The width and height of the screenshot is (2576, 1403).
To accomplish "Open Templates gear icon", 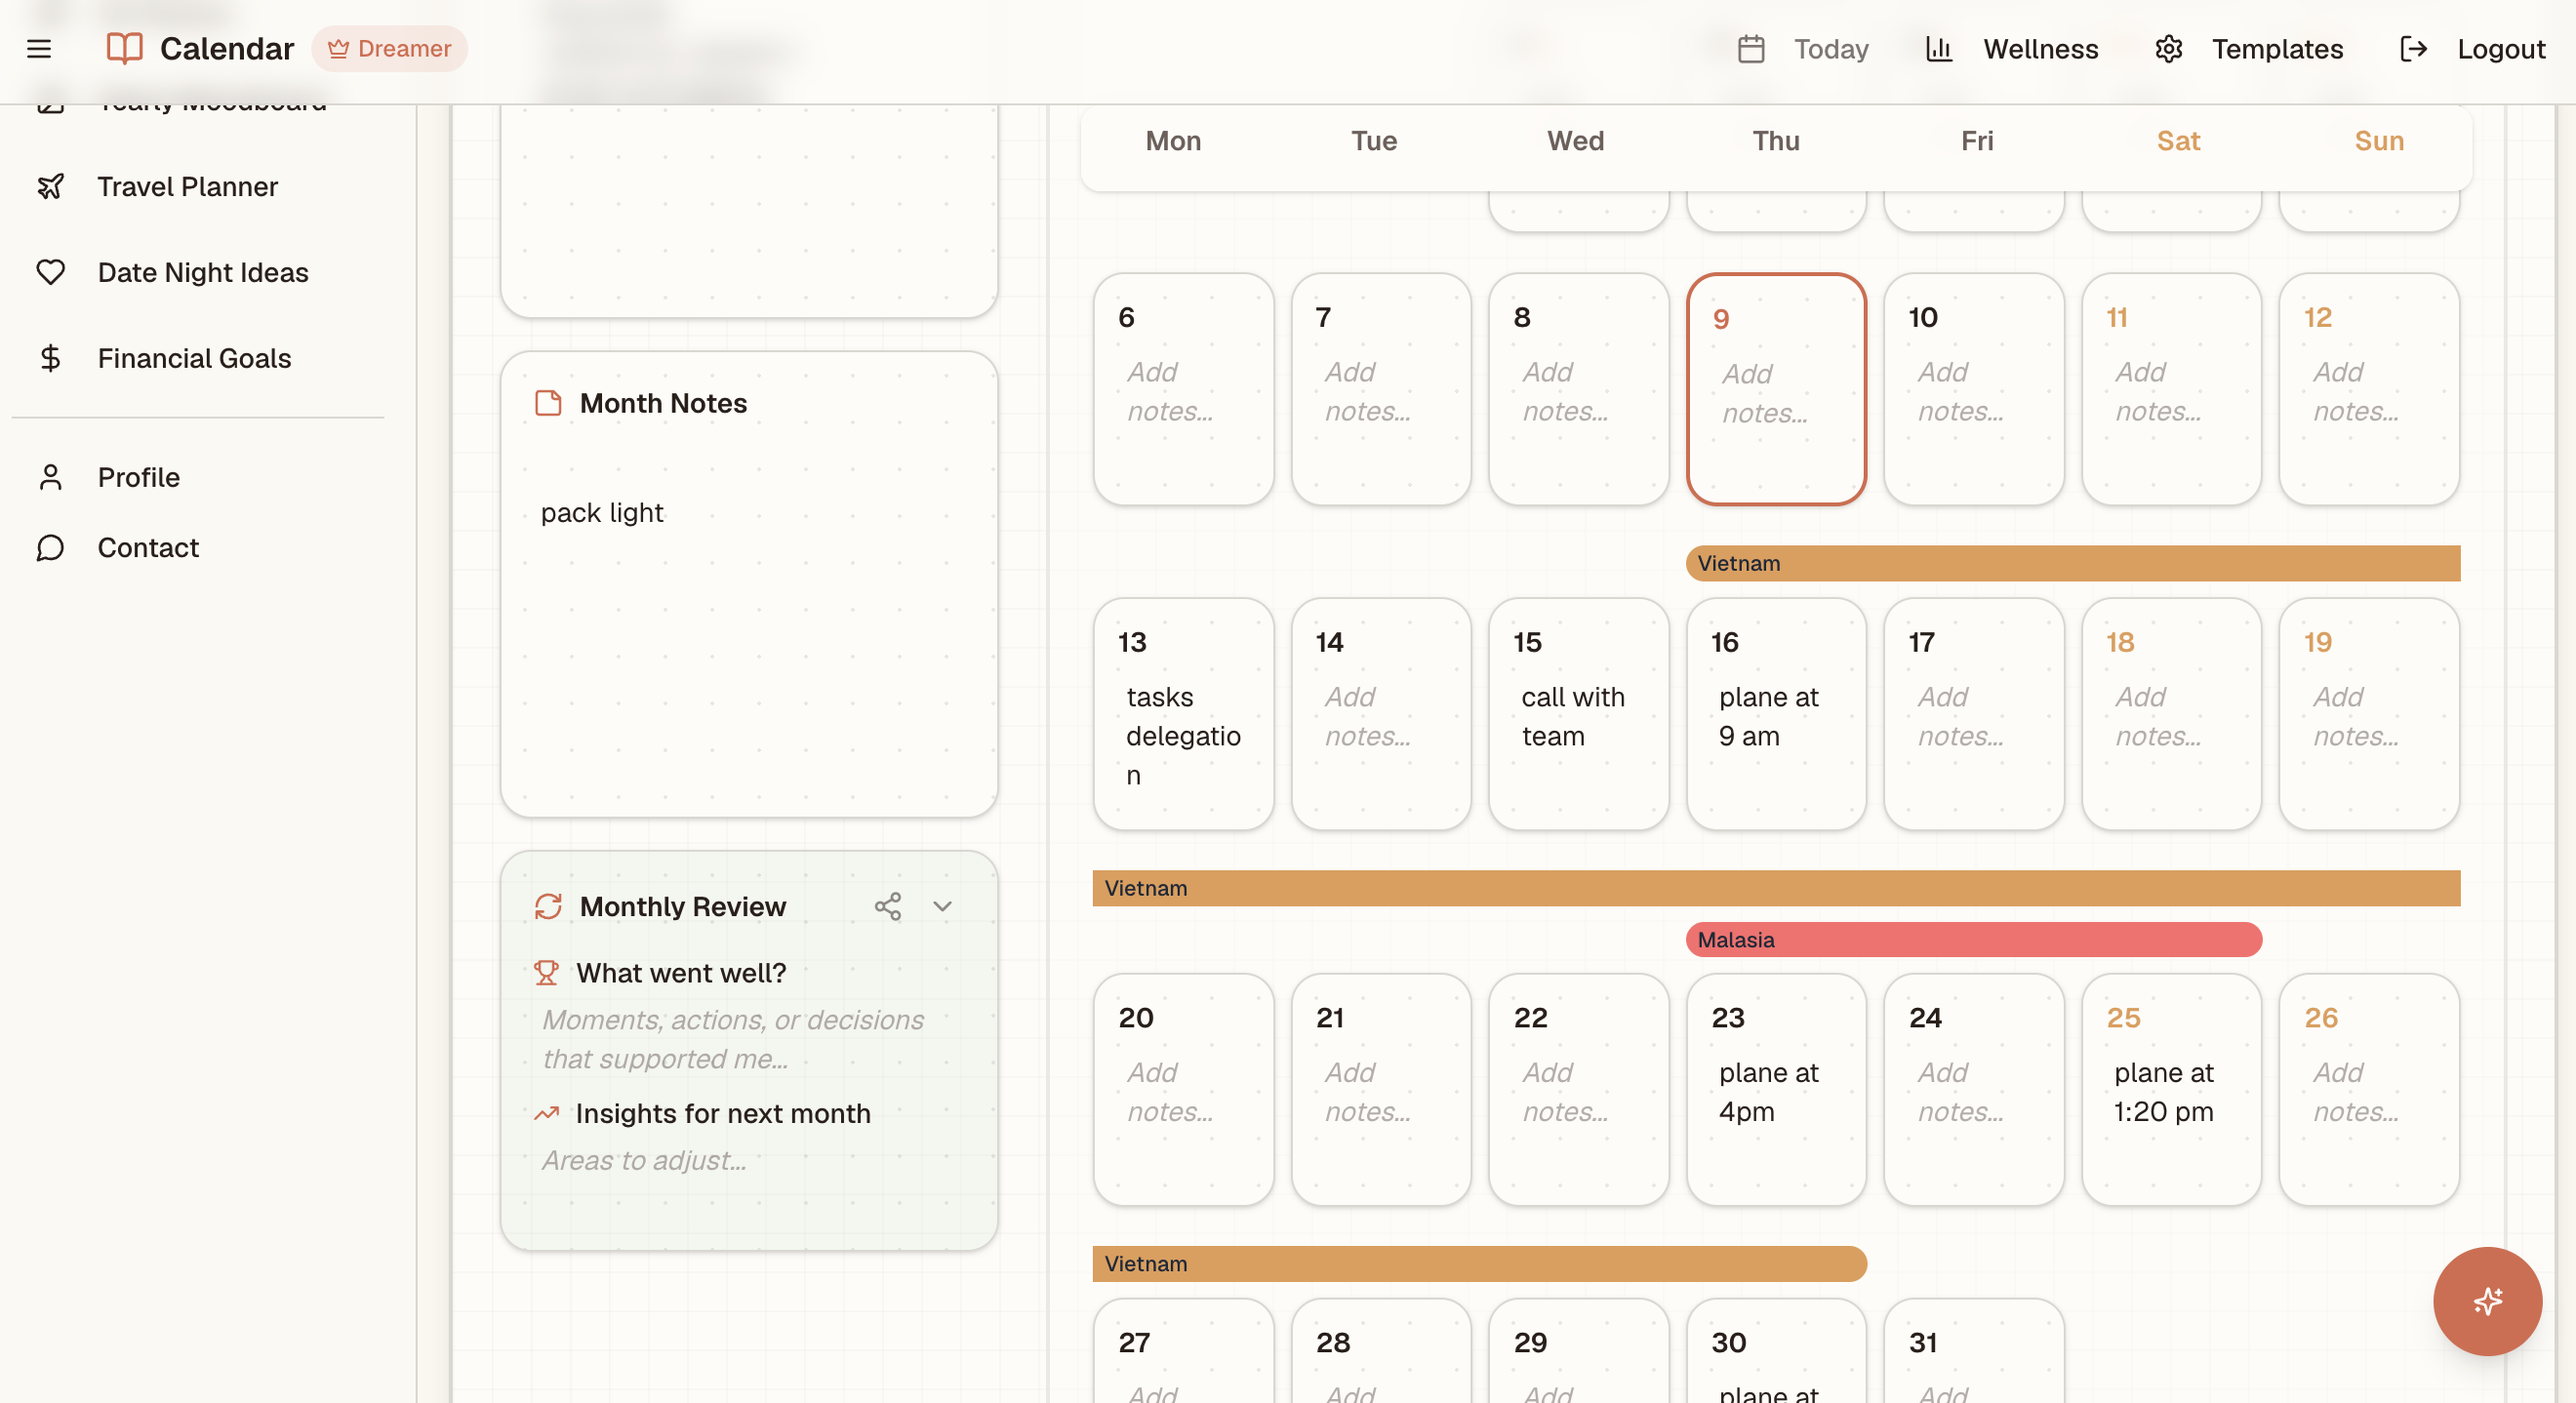I will [2168, 48].
